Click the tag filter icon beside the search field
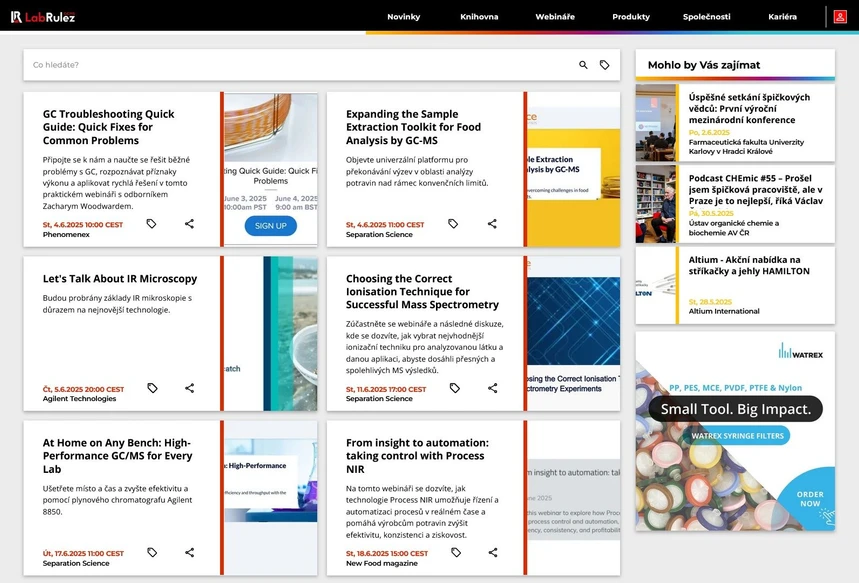Viewport: 859px width, 583px height. click(605, 64)
